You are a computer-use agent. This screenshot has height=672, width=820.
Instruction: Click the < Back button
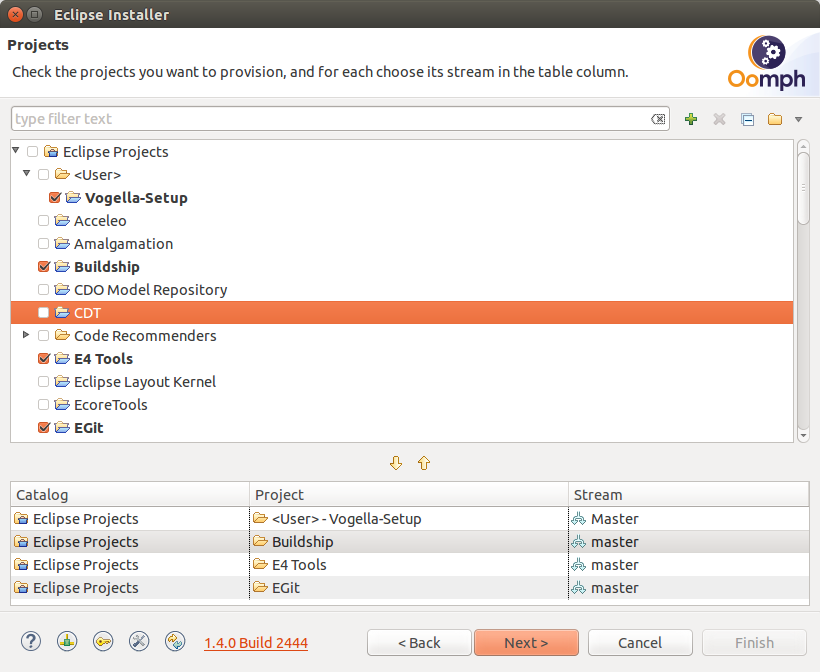click(x=419, y=643)
